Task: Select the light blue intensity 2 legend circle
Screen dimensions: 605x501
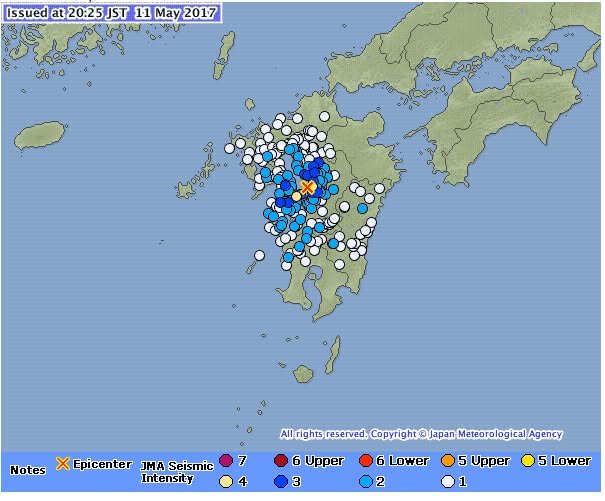Action: (366, 482)
